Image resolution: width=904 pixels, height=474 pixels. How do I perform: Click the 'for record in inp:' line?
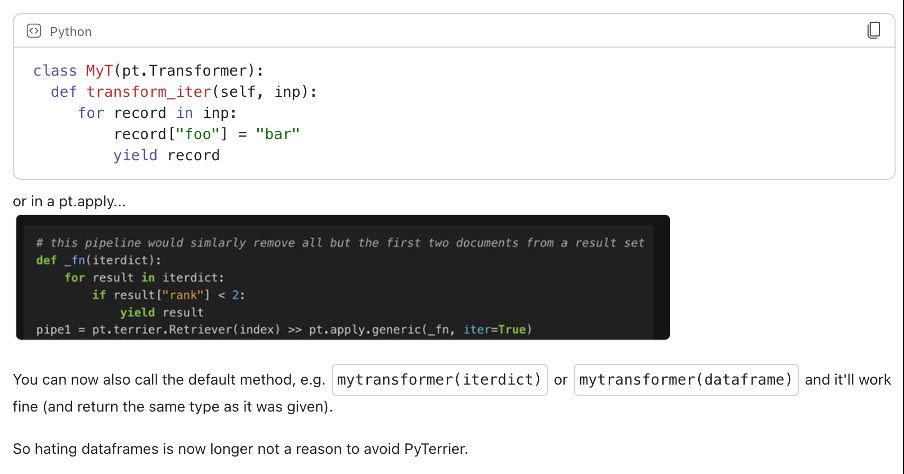click(x=157, y=113)
